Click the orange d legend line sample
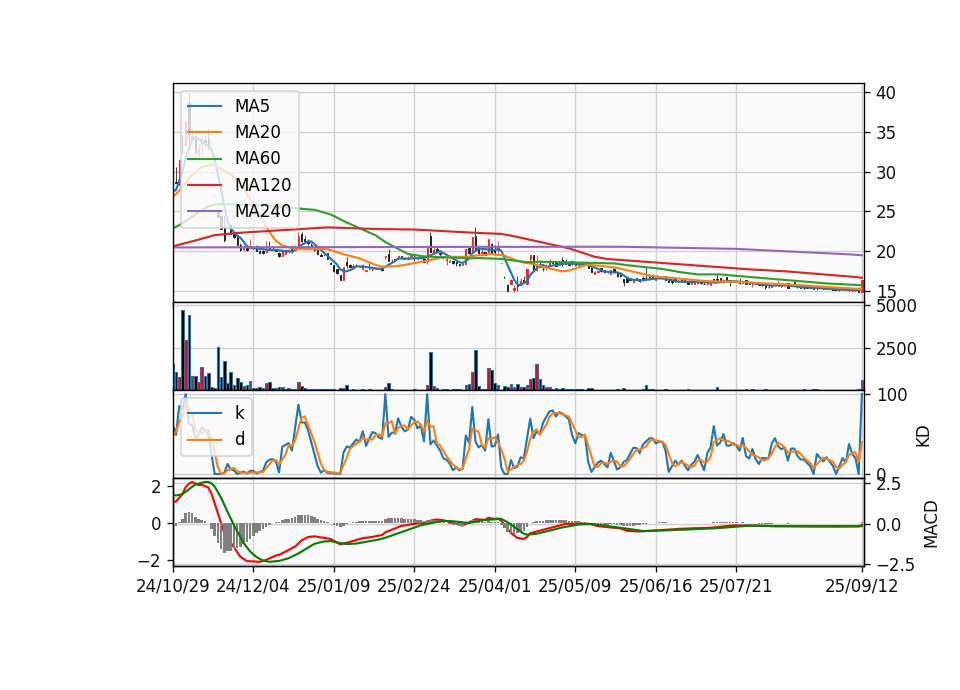 [x=204, y=439]
